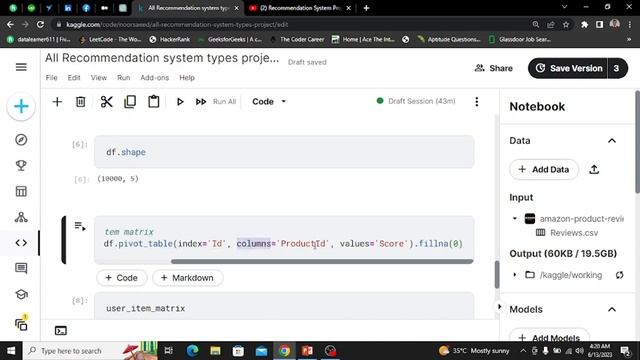Open the View menu
Screen dimensions: 640x360
pyautogui.click(x=99, y=78)
